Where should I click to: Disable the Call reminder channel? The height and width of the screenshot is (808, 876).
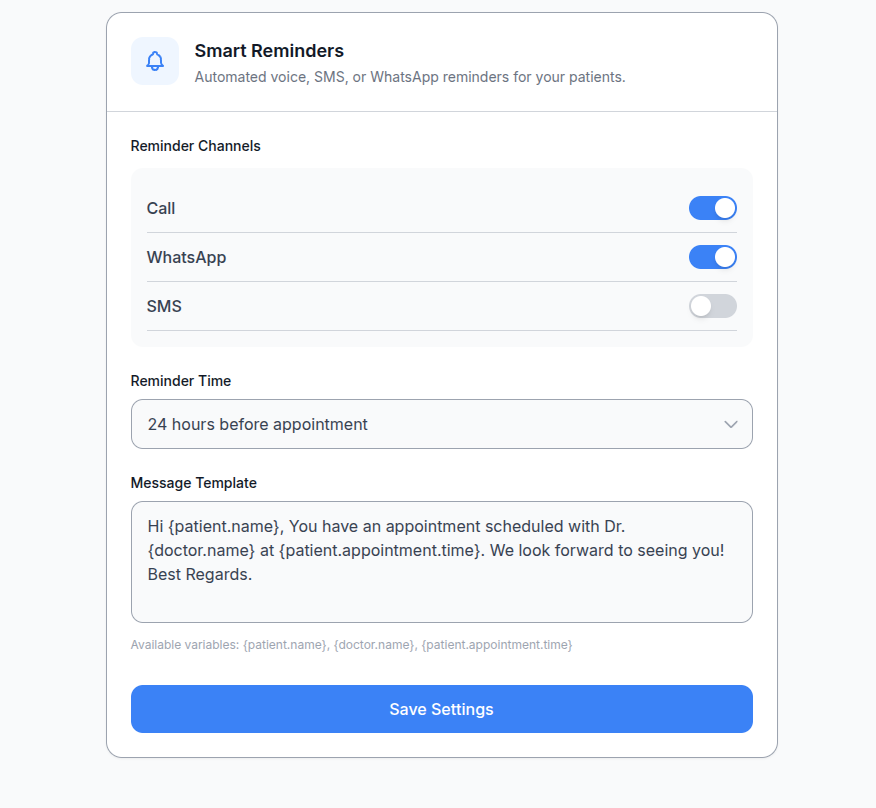(x=713, y=208)
